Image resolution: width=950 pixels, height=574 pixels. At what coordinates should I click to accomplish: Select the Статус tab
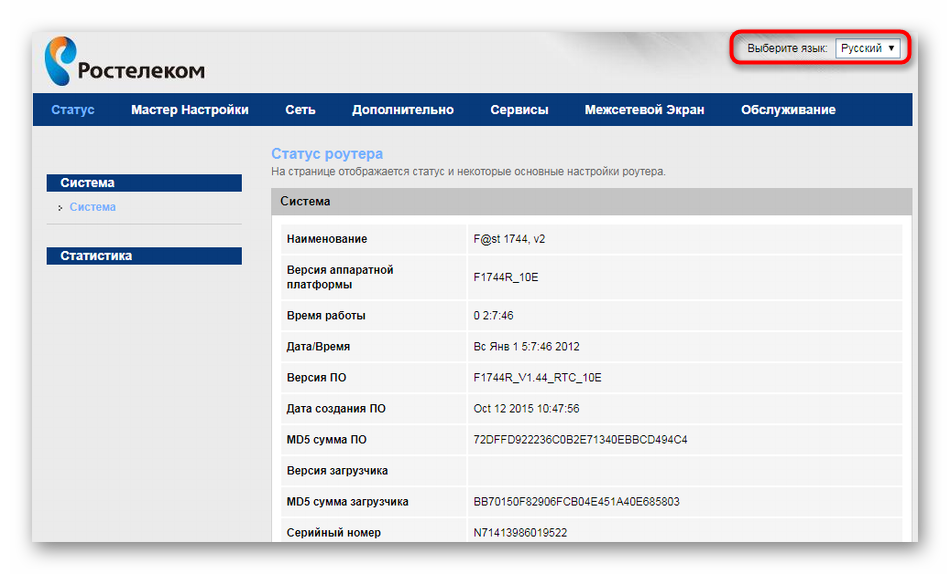click(73, 110)
